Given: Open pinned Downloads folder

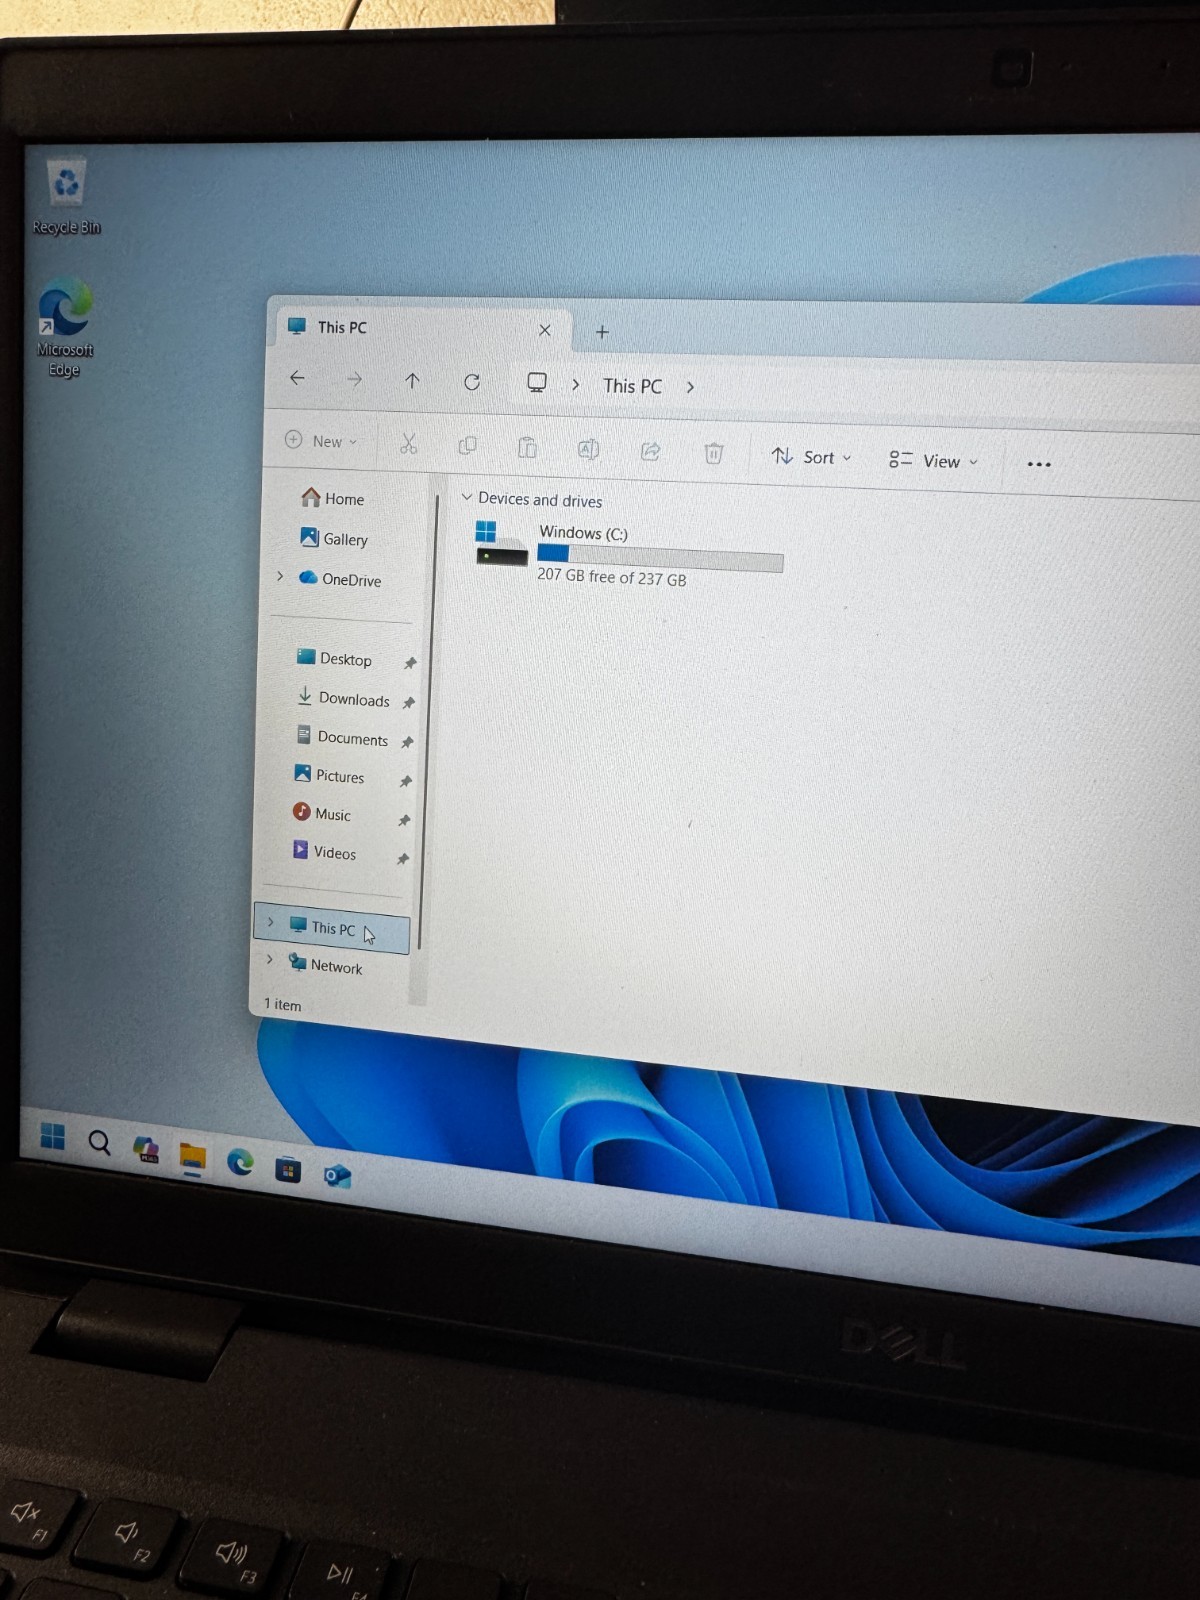Looking at the screenshot, I should (343, 698).
